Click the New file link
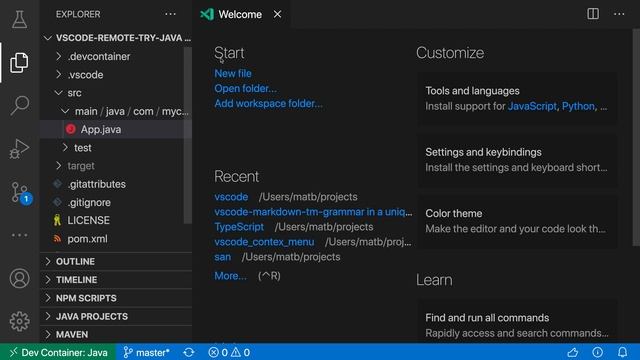The image size is (640, 360). click(233, 73)
